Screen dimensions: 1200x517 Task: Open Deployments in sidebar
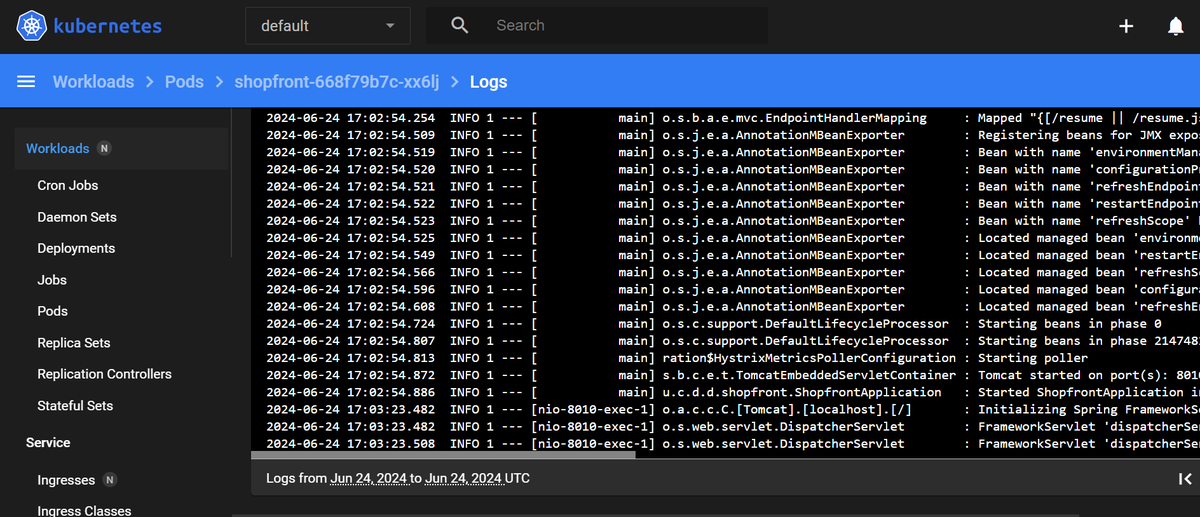tap(76, 248)
